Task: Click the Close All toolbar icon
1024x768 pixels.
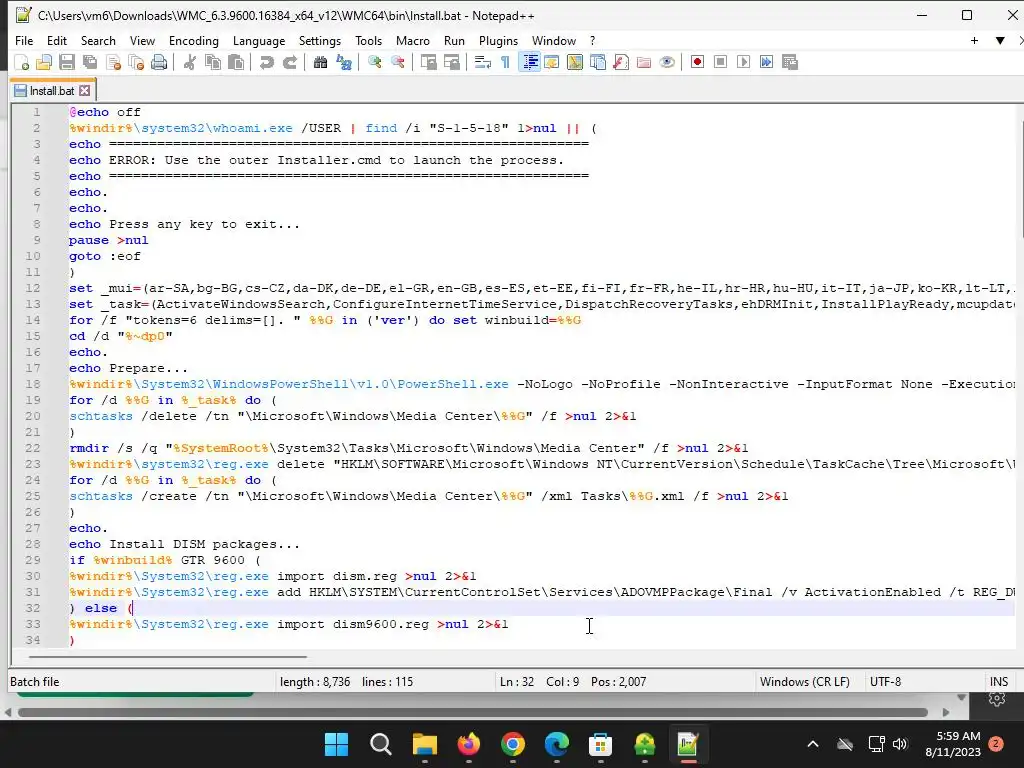Action: click(136, 62)
